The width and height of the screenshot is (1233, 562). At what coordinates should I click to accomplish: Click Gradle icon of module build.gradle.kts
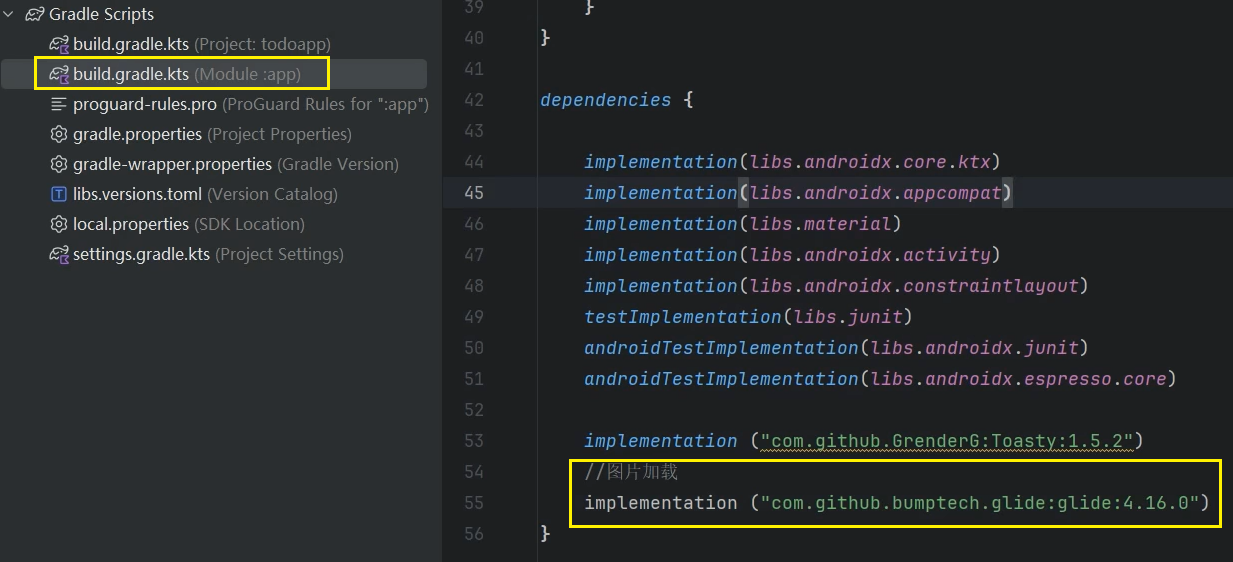pos(59,74)
